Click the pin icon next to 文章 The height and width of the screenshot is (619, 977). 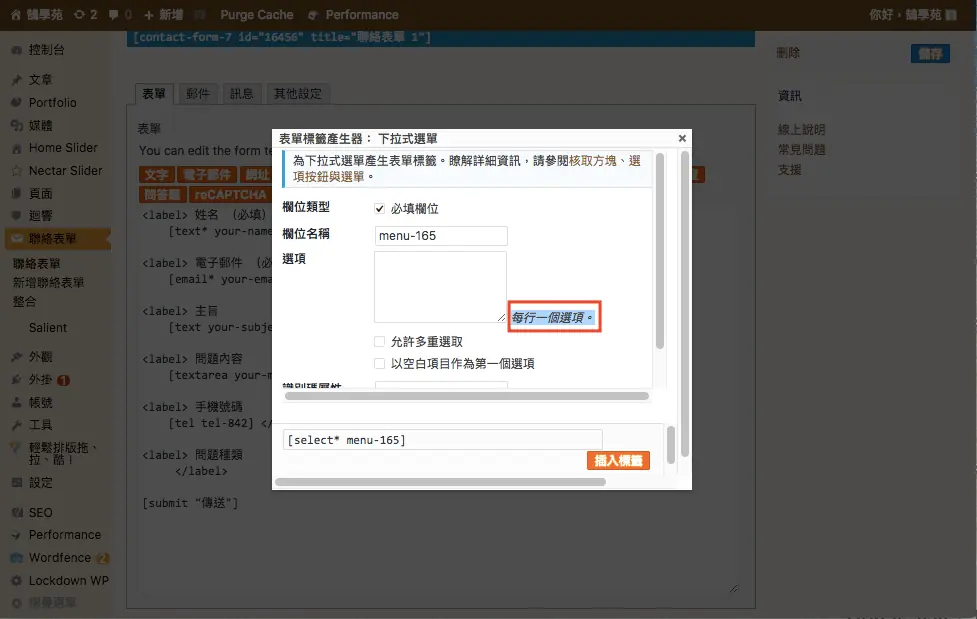[x=17, y=80]
